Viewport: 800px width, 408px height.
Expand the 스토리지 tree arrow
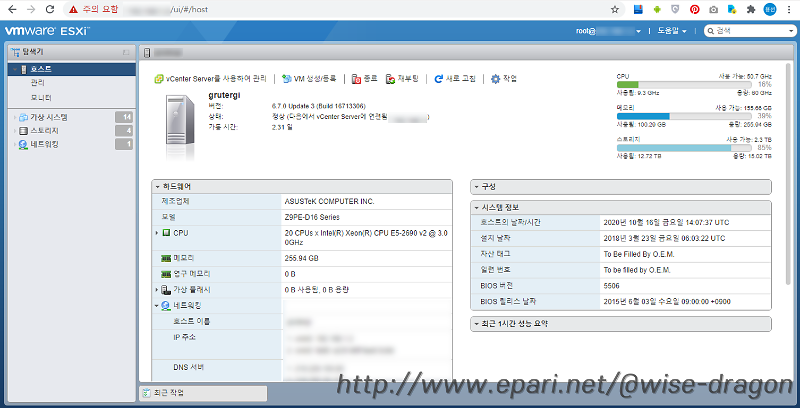tap(15, 131)
